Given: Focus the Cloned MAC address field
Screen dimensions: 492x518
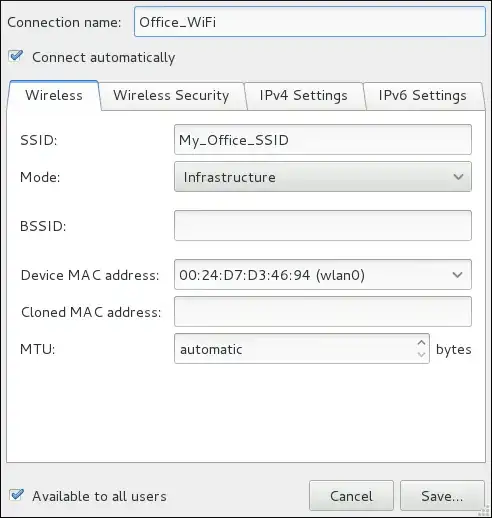Looking at the screenshot, I should (x=323, y=312).
